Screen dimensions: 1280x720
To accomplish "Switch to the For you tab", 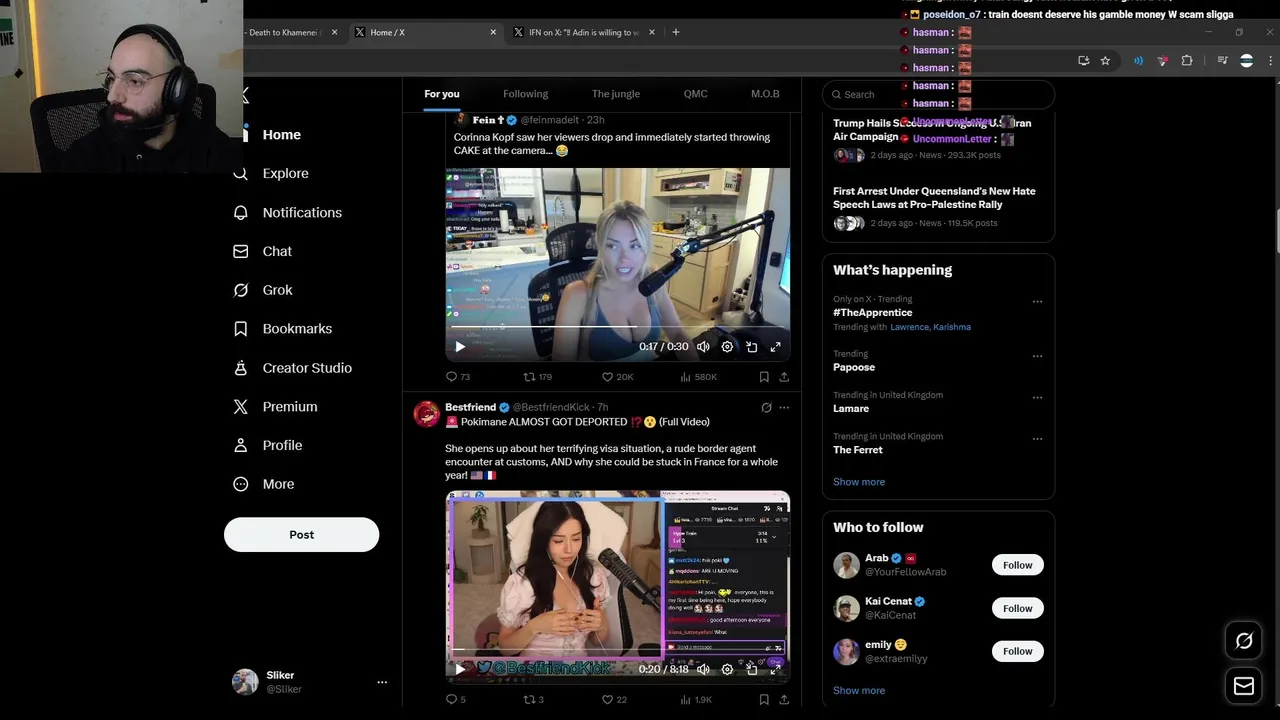I will [442, 94].
